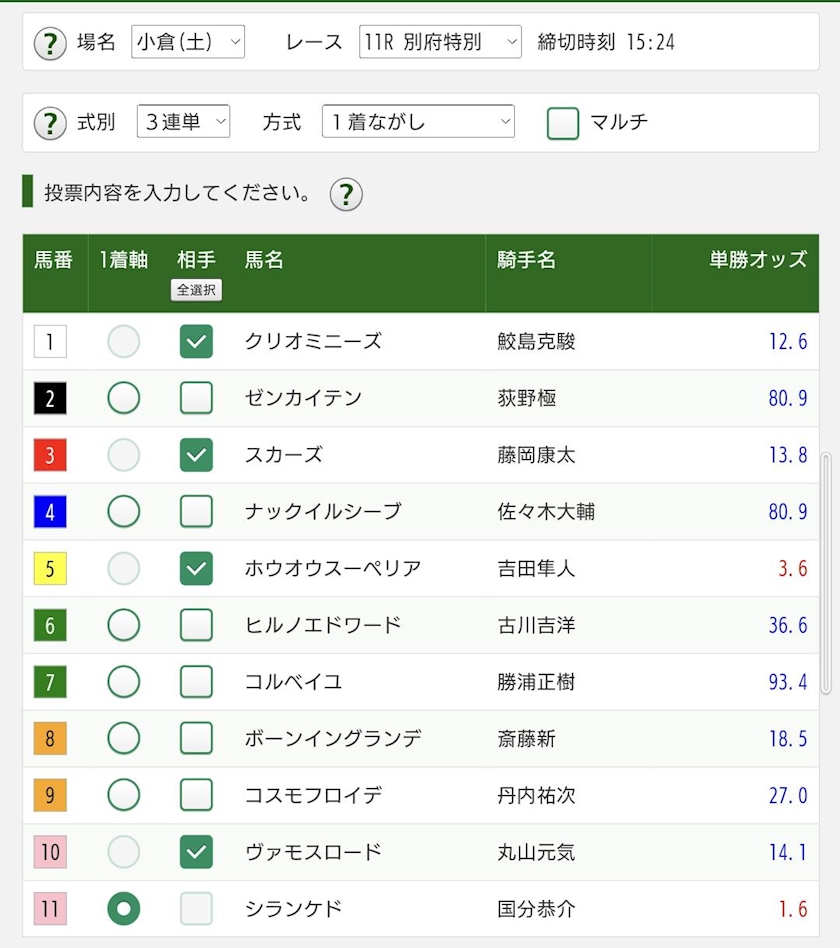The image size is (840, 948).
Task: Select 1着軸 radio for ヒルノエドワード
Action: pos(124,626)
